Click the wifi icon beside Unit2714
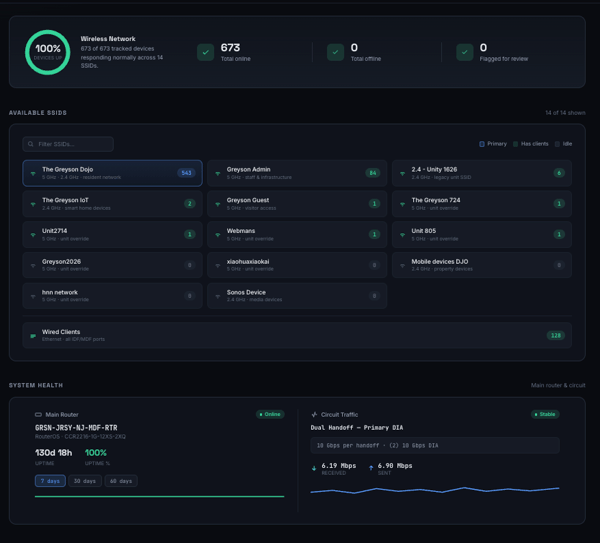 coord(33,235)
